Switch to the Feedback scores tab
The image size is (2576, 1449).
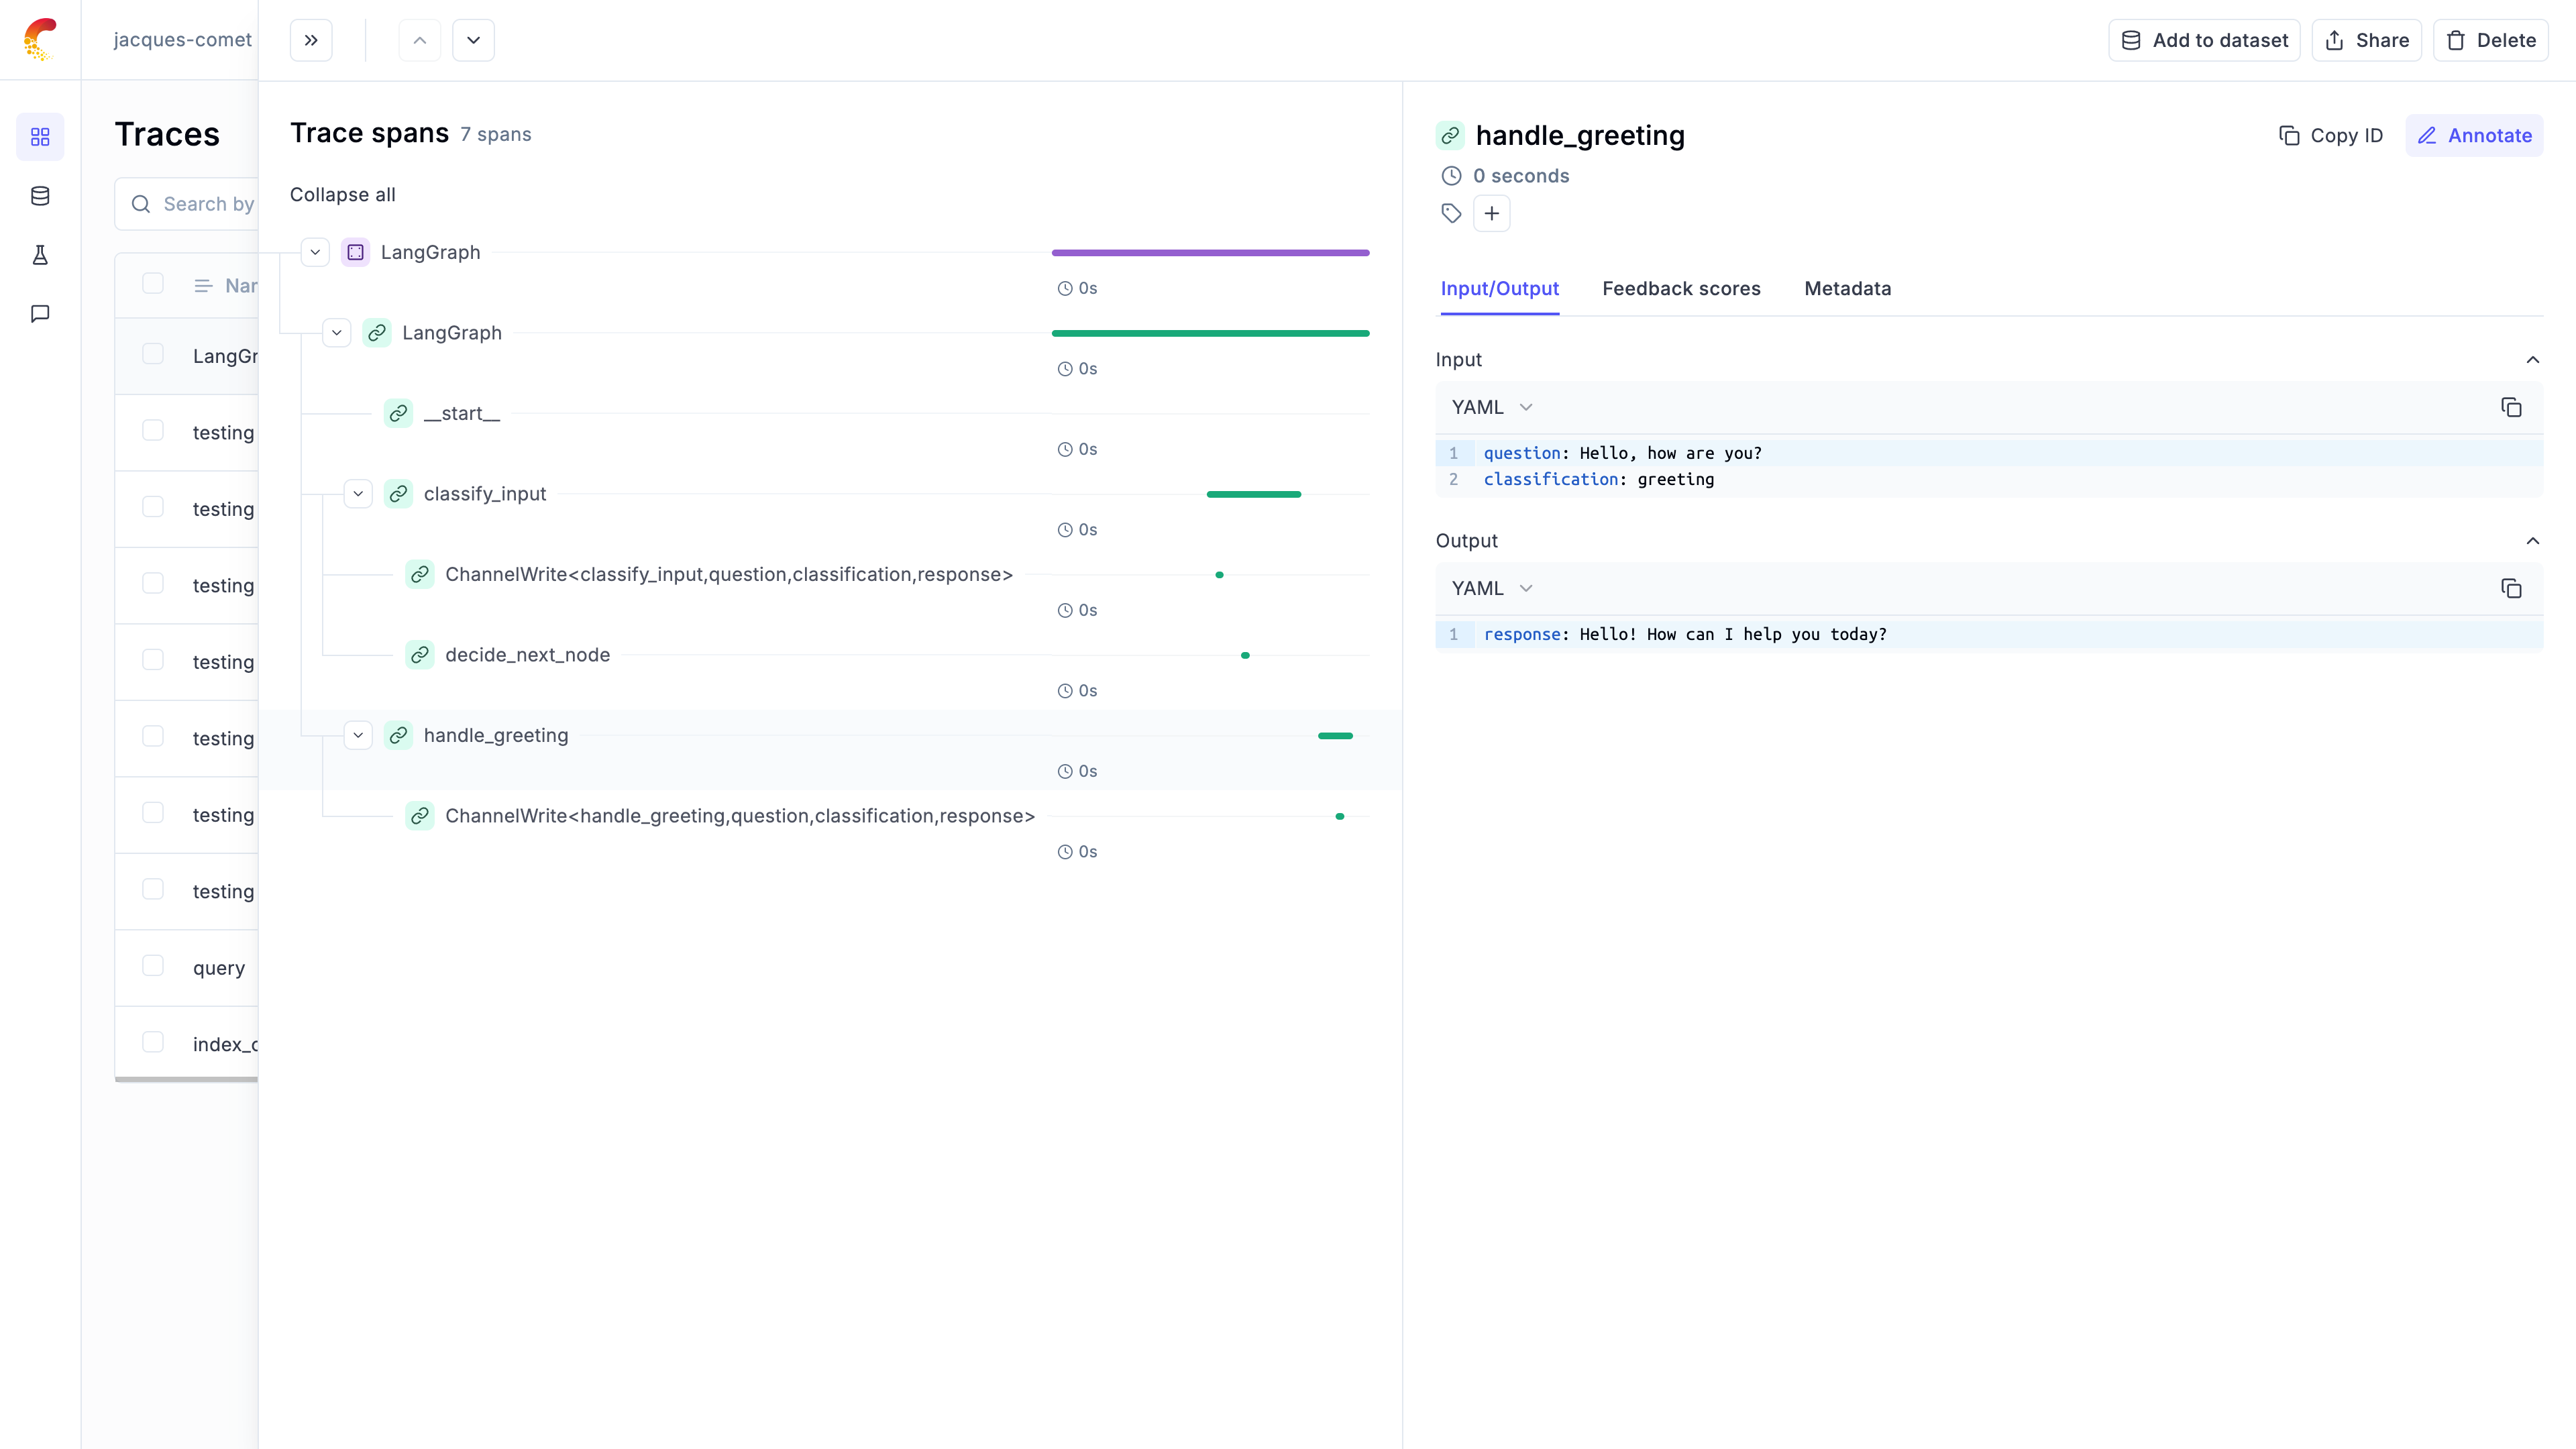[x=1680, y=289]
